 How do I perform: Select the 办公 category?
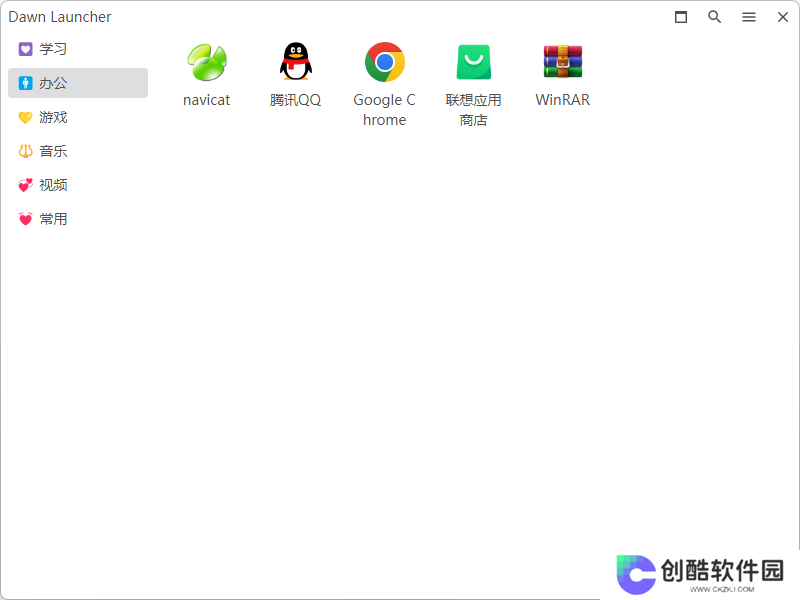(78, 83)
